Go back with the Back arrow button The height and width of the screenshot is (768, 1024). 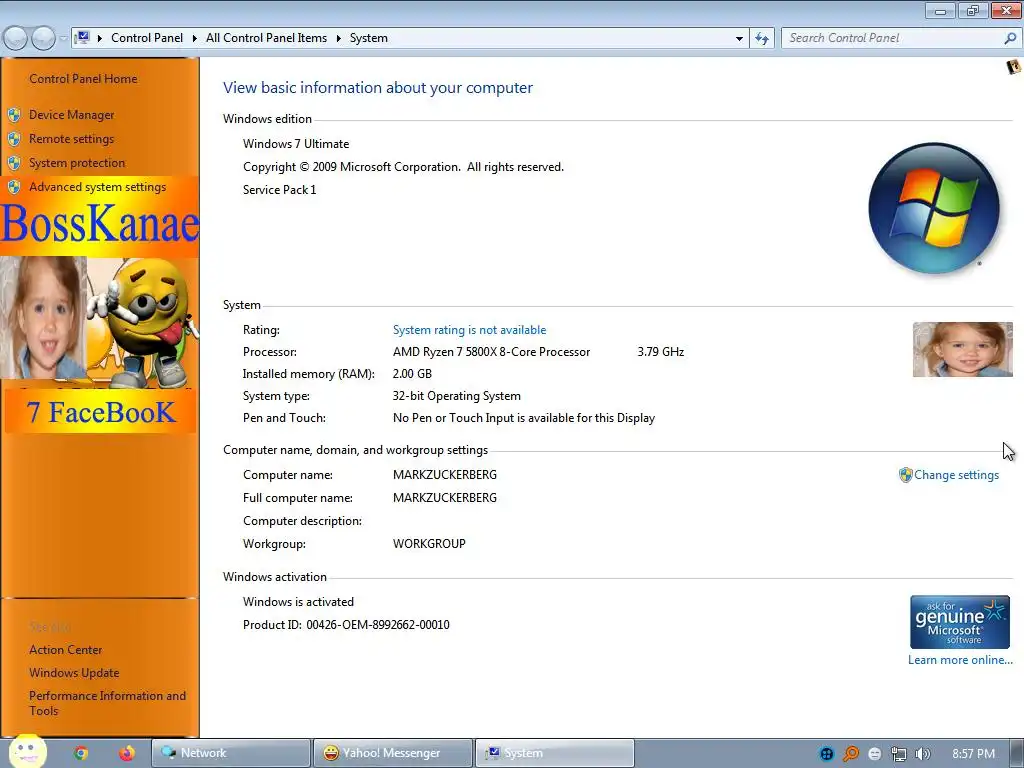click(16, 38)
